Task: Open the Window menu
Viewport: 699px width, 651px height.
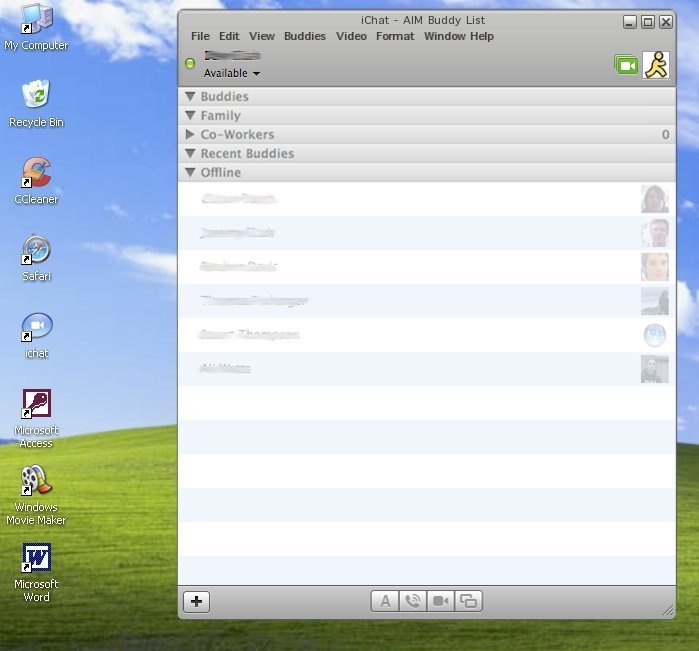Action: click(444, 36)
